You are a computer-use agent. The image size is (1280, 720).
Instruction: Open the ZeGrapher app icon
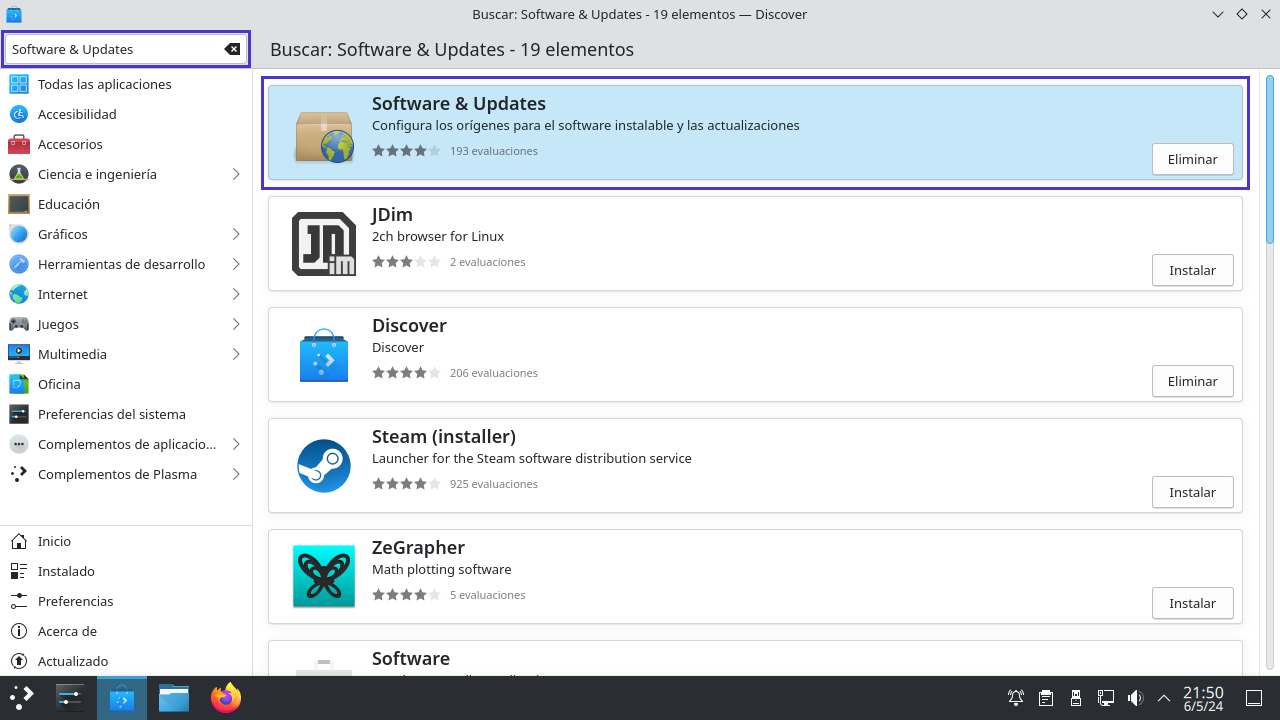pos(324,577)
